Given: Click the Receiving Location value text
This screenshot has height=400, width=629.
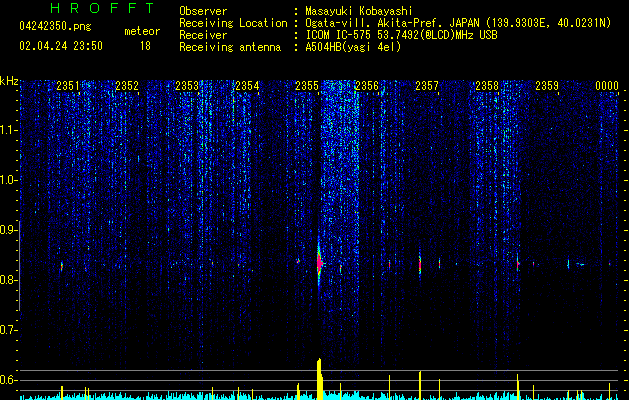Looking at the screenshot, I should (458, 23).
